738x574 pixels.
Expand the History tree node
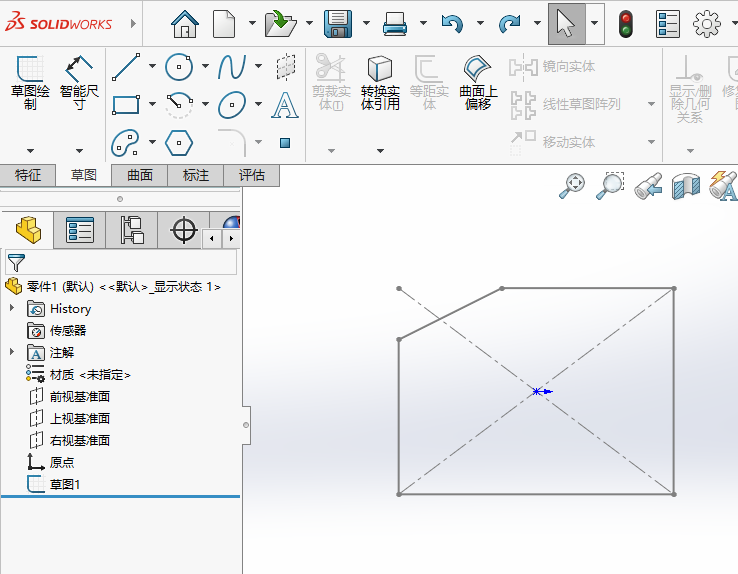pos(12,309)
